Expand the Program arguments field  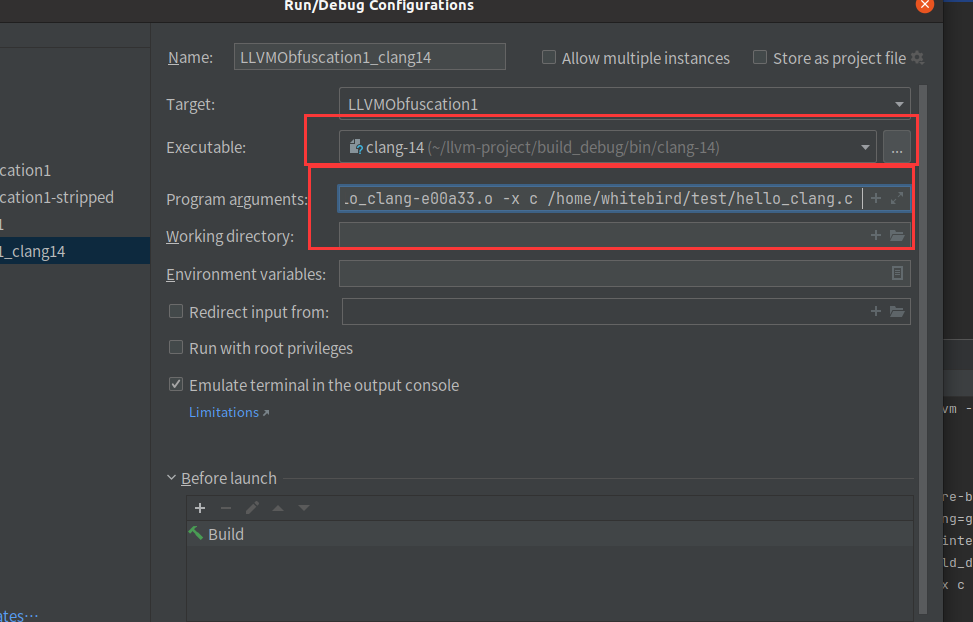897,199
